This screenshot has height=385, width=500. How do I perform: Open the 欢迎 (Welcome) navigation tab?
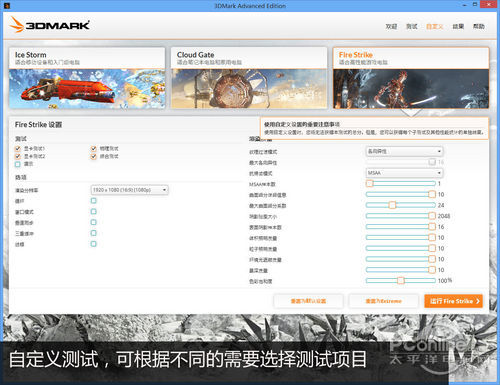(x=391, y=26)
